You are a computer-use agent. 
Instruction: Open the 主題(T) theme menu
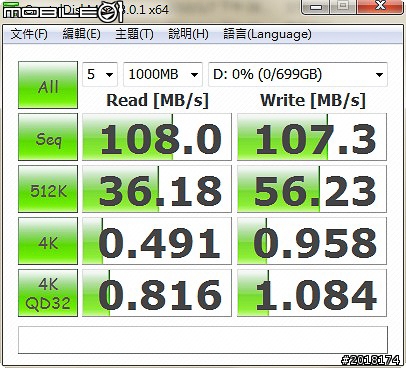tap(134, 34)
